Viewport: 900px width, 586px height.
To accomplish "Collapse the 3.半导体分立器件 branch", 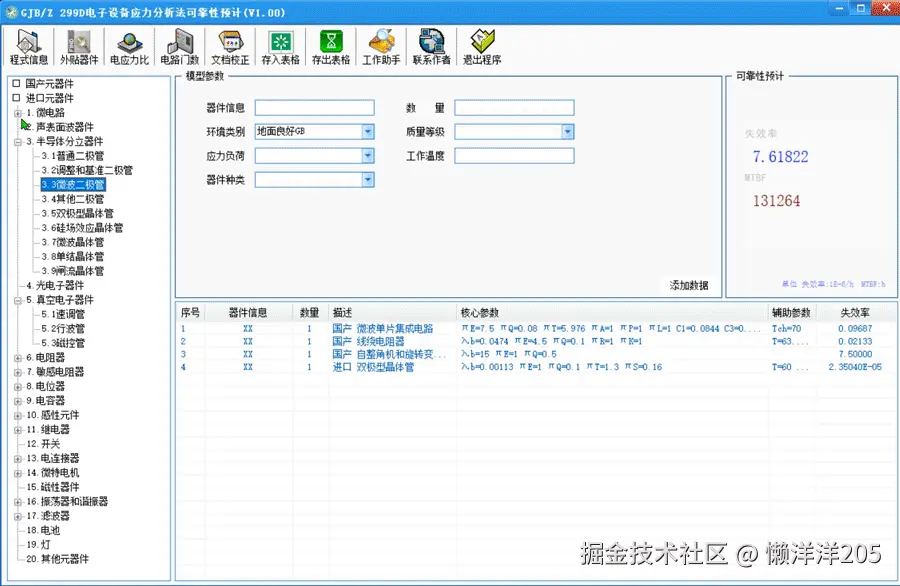I will click(x=16, y=141).
